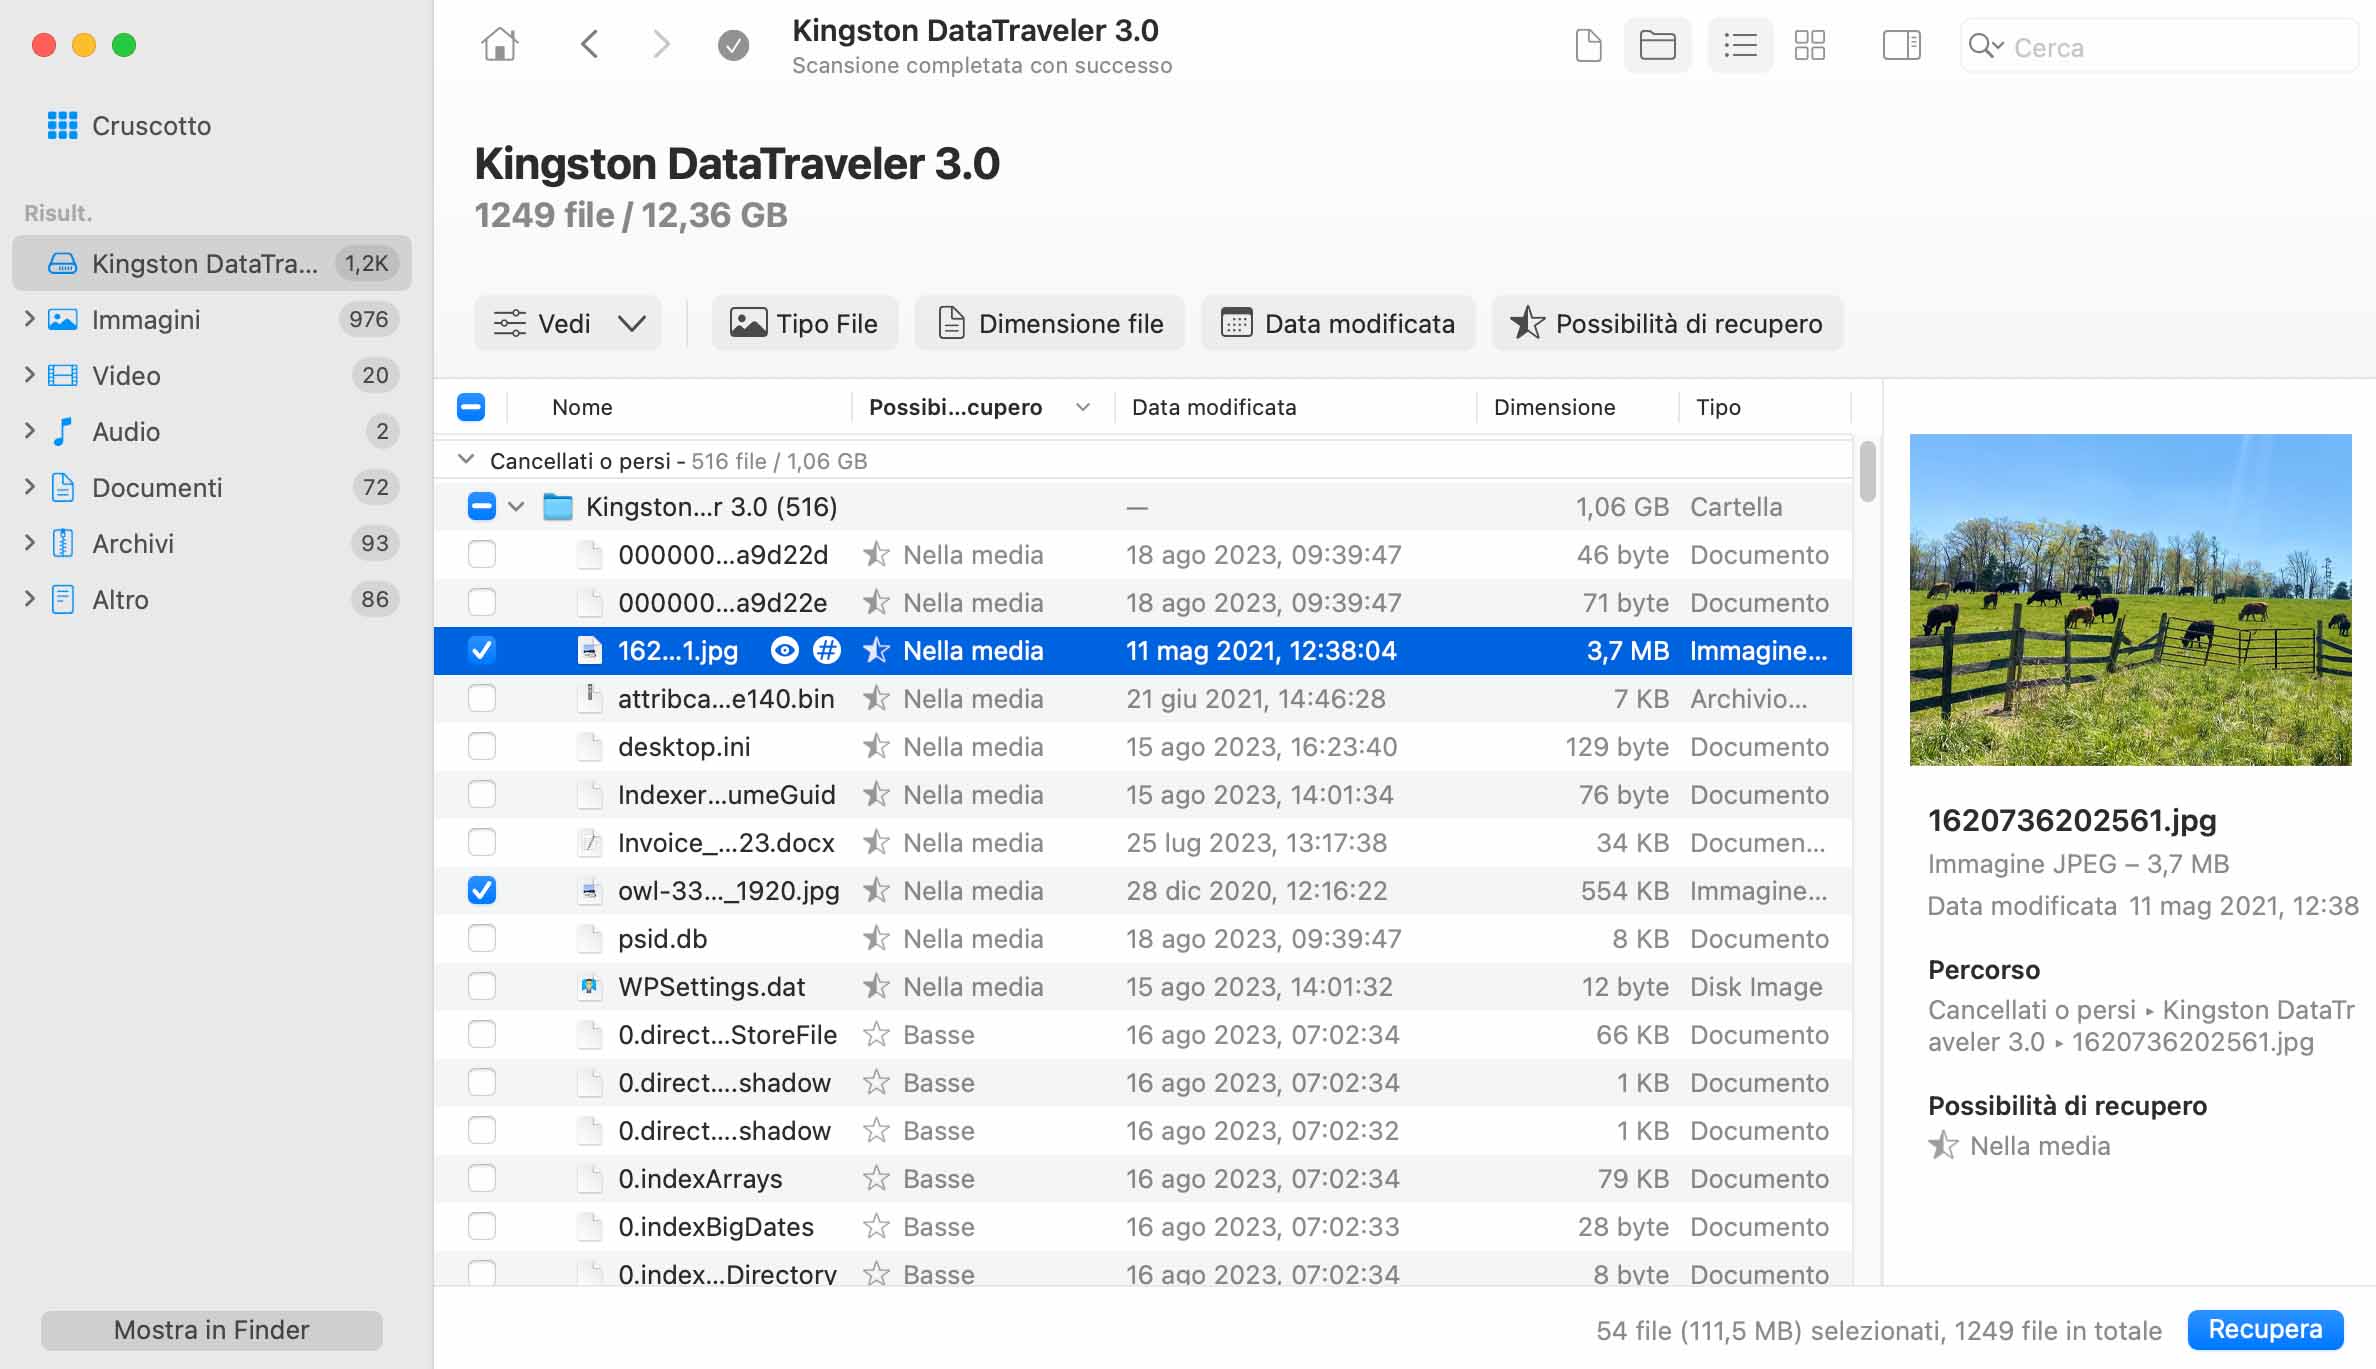
Task: Navigate back with the left arrow
Action: [589, 45]
